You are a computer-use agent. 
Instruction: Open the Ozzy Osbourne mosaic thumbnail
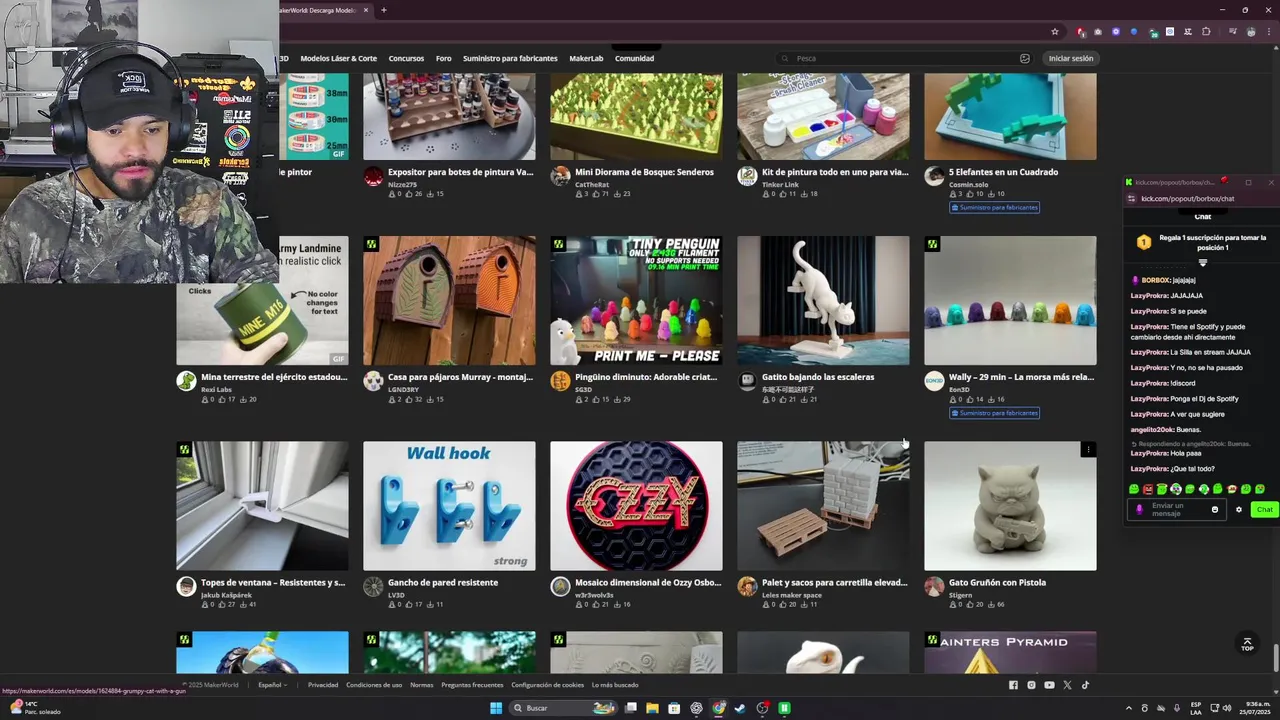pyautogui.click(x=636, y=506)
